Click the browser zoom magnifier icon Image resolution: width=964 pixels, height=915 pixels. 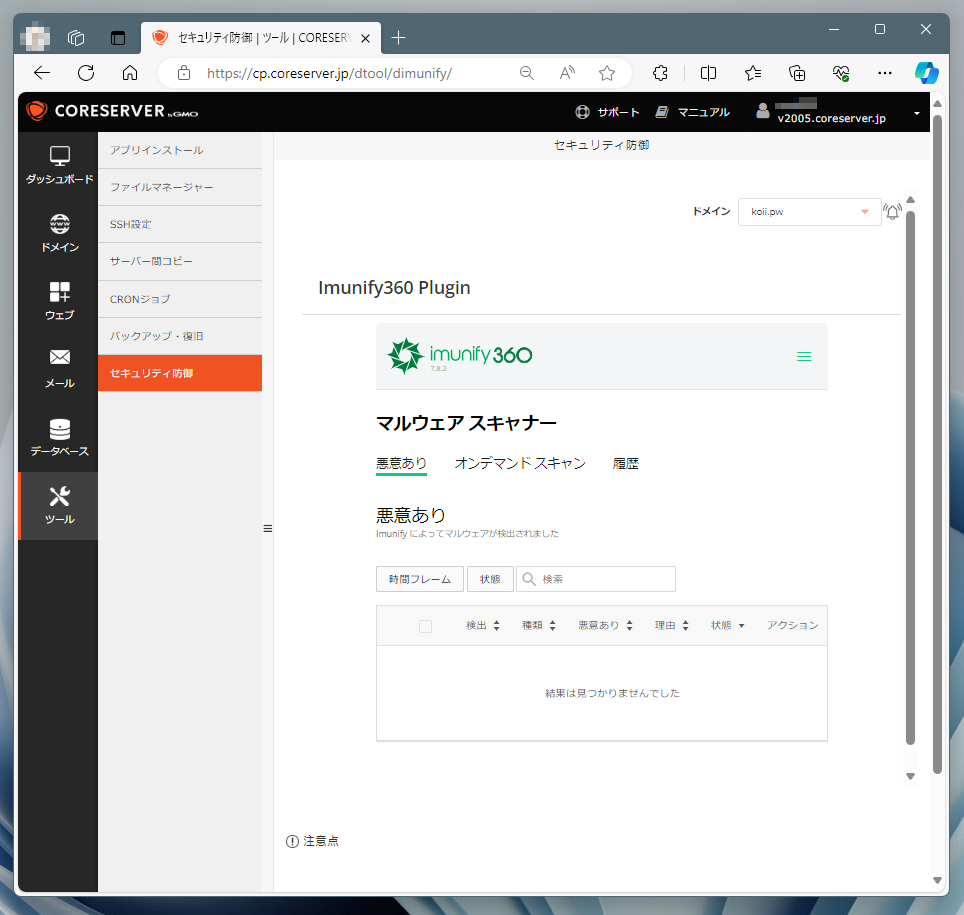point(526,73)
